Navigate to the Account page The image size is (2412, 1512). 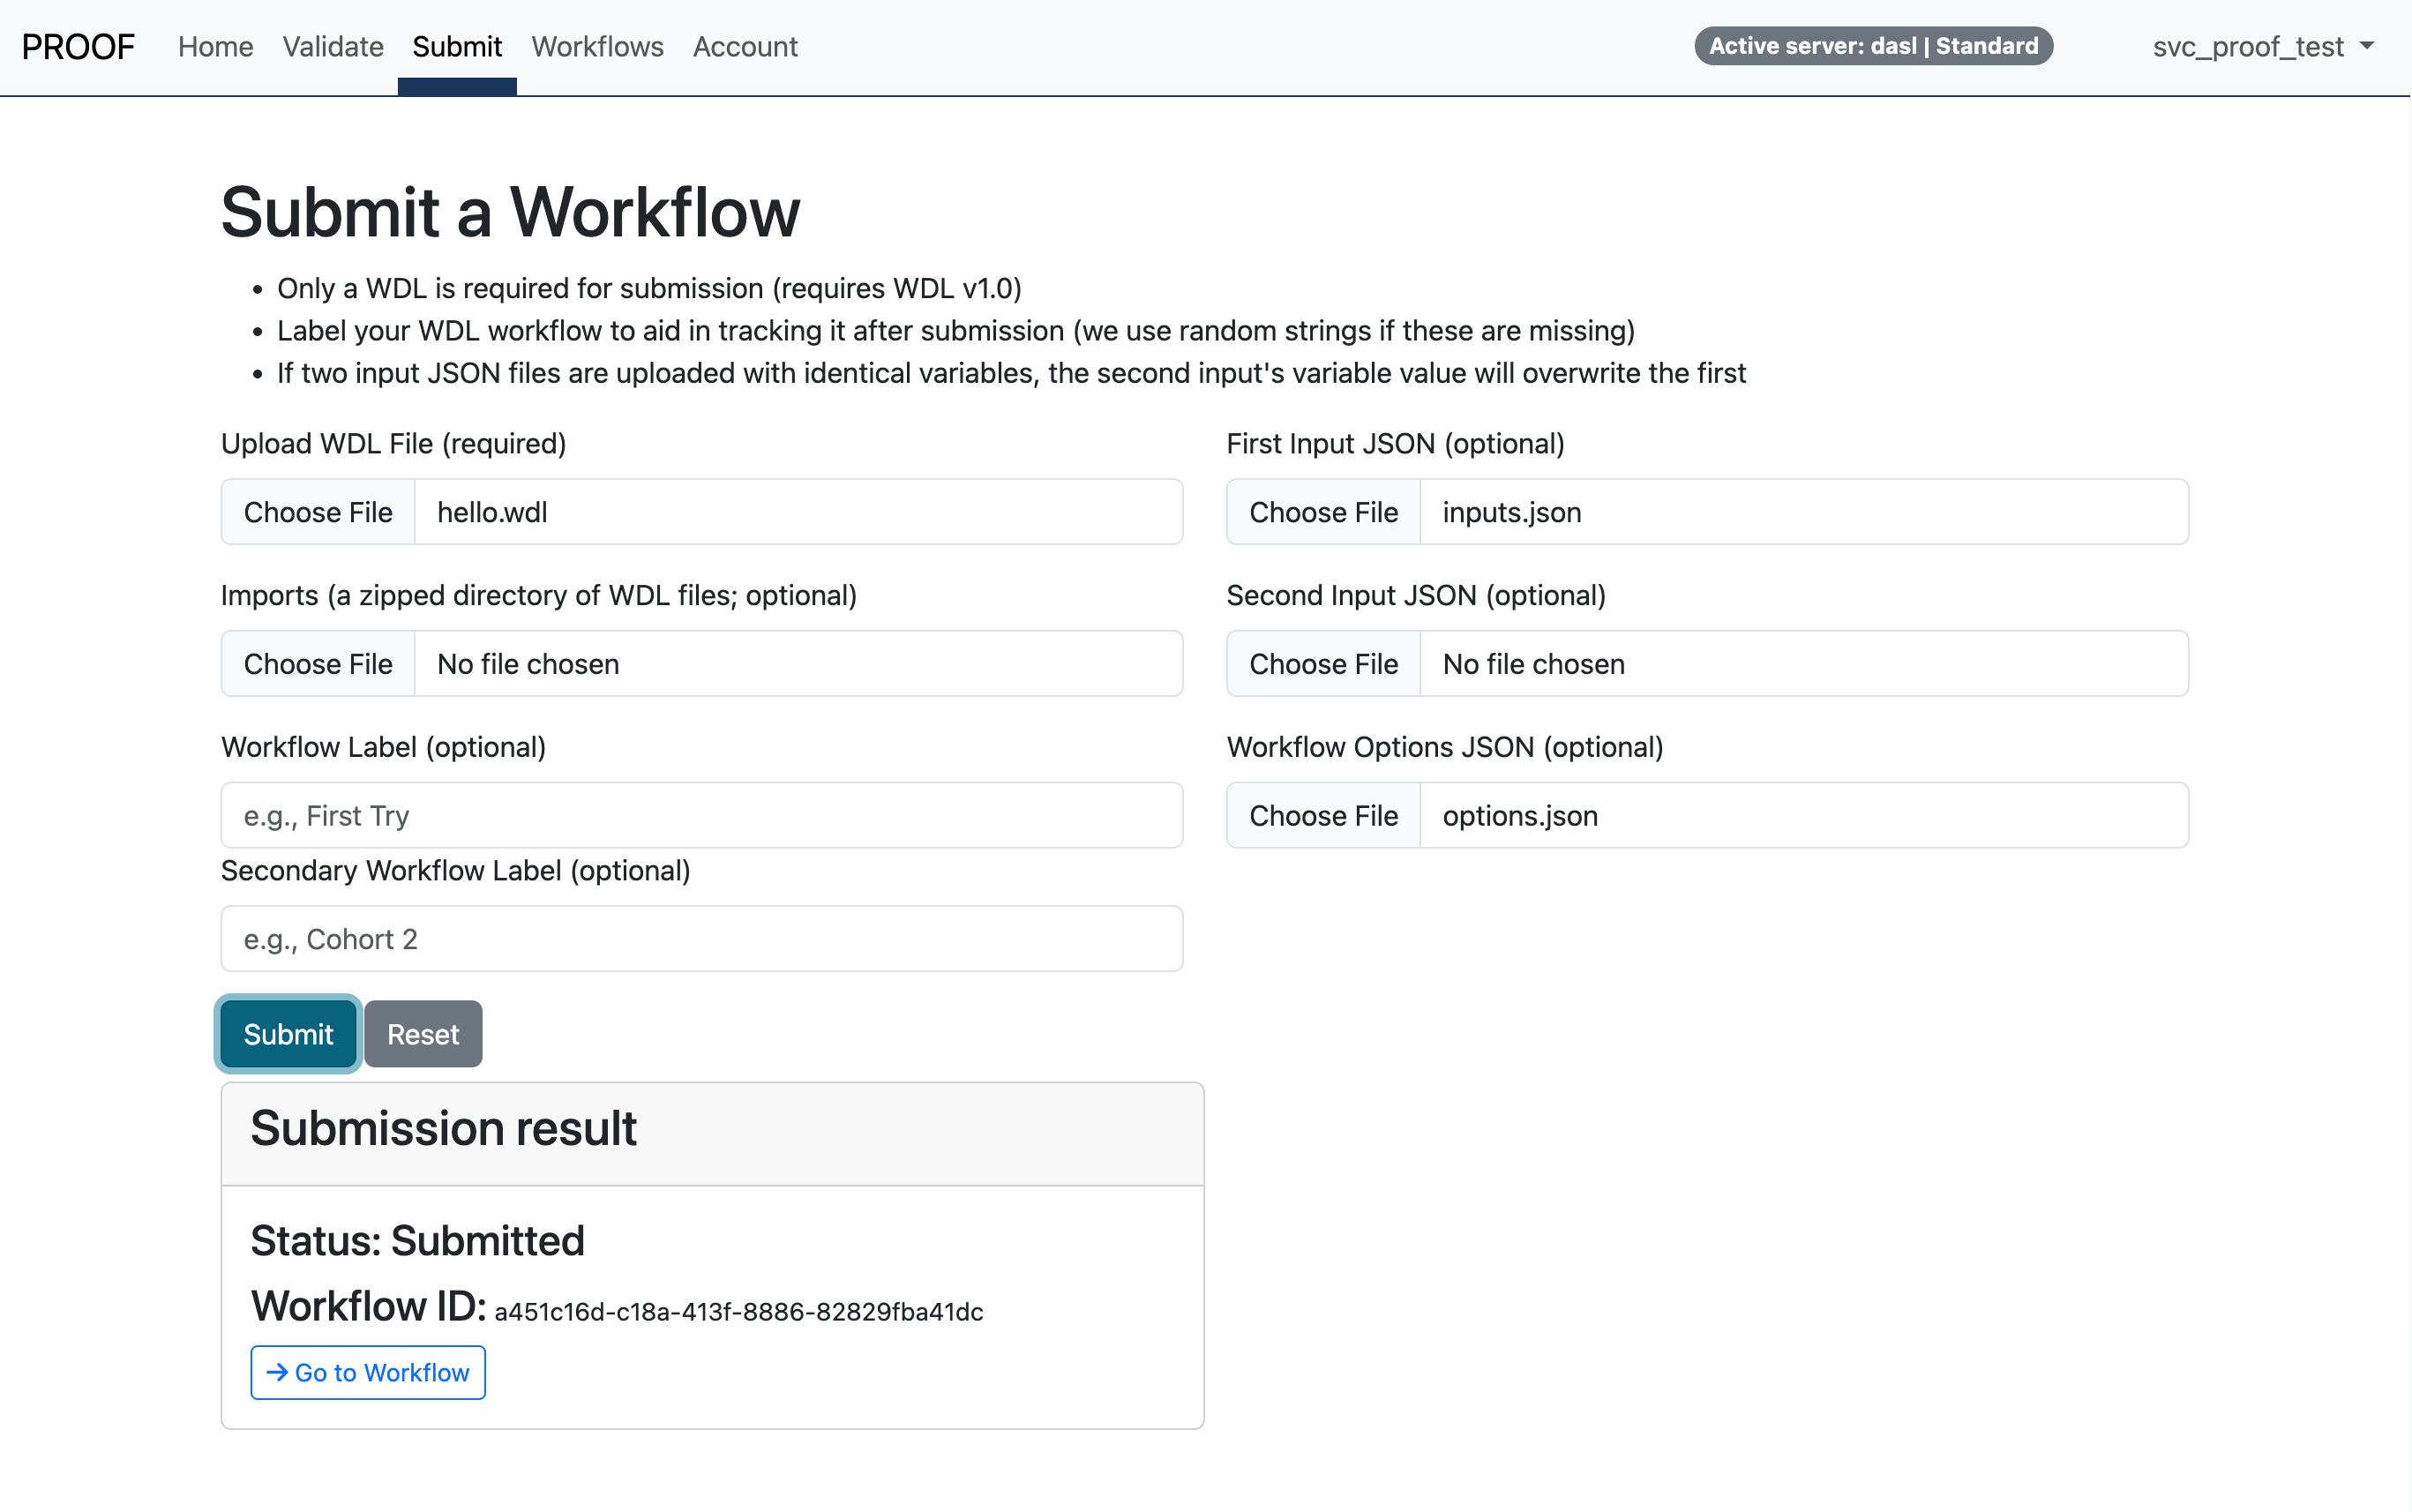744,46
